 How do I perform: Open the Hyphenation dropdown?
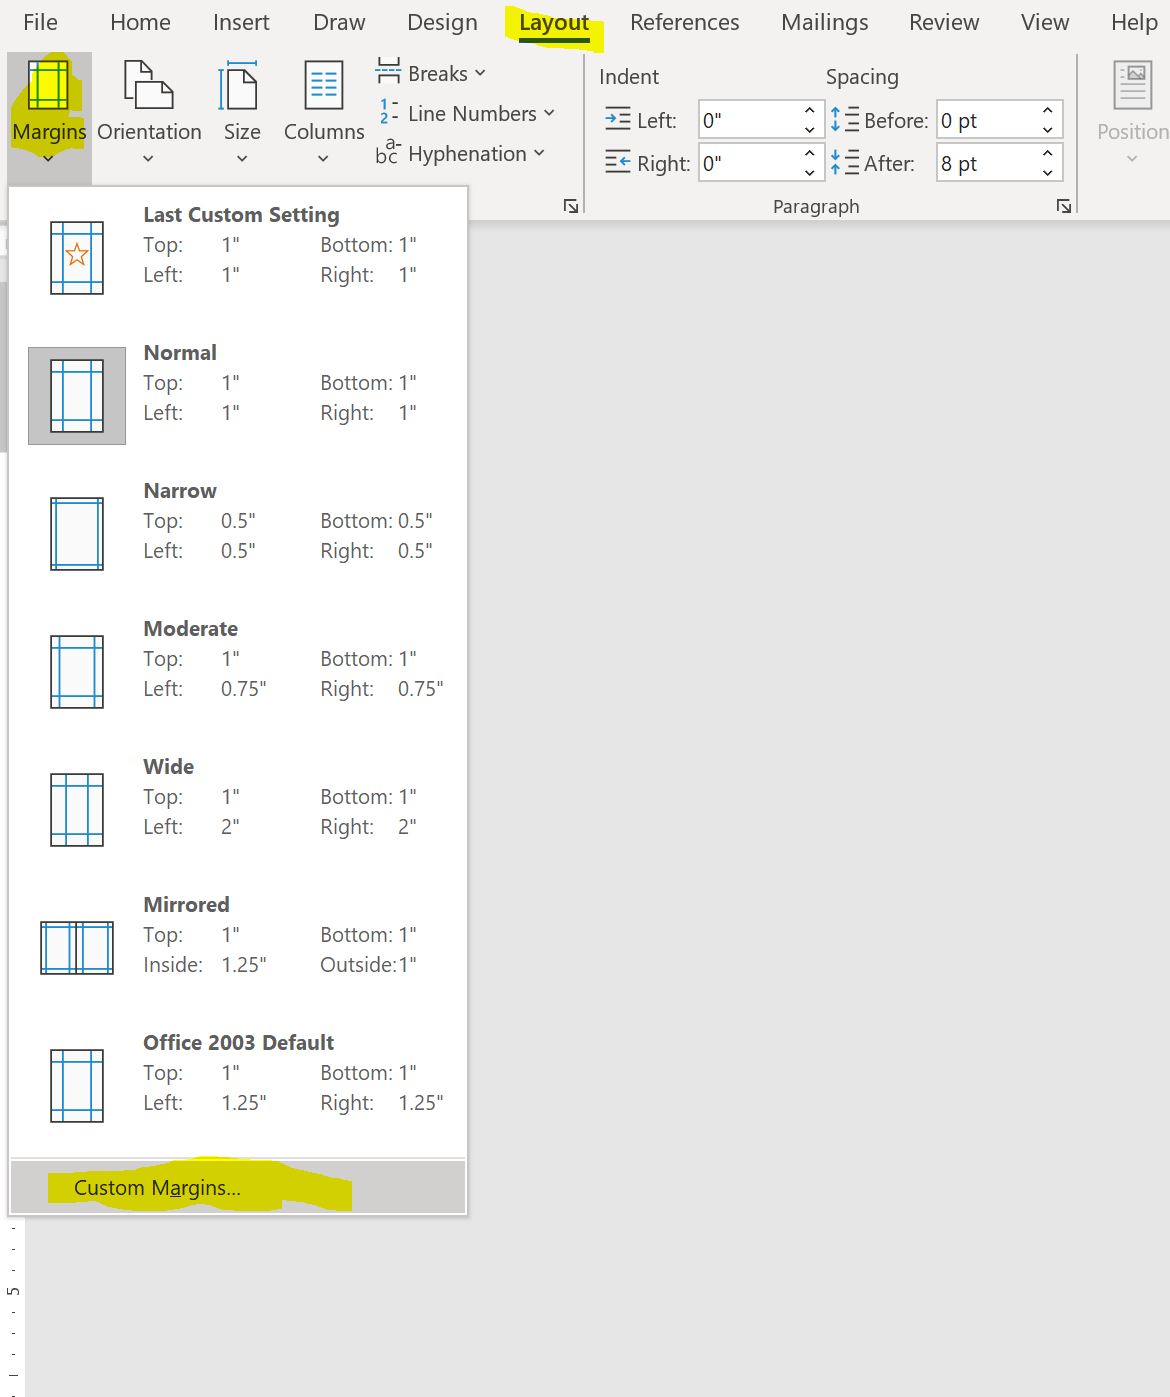pos(461,153)
